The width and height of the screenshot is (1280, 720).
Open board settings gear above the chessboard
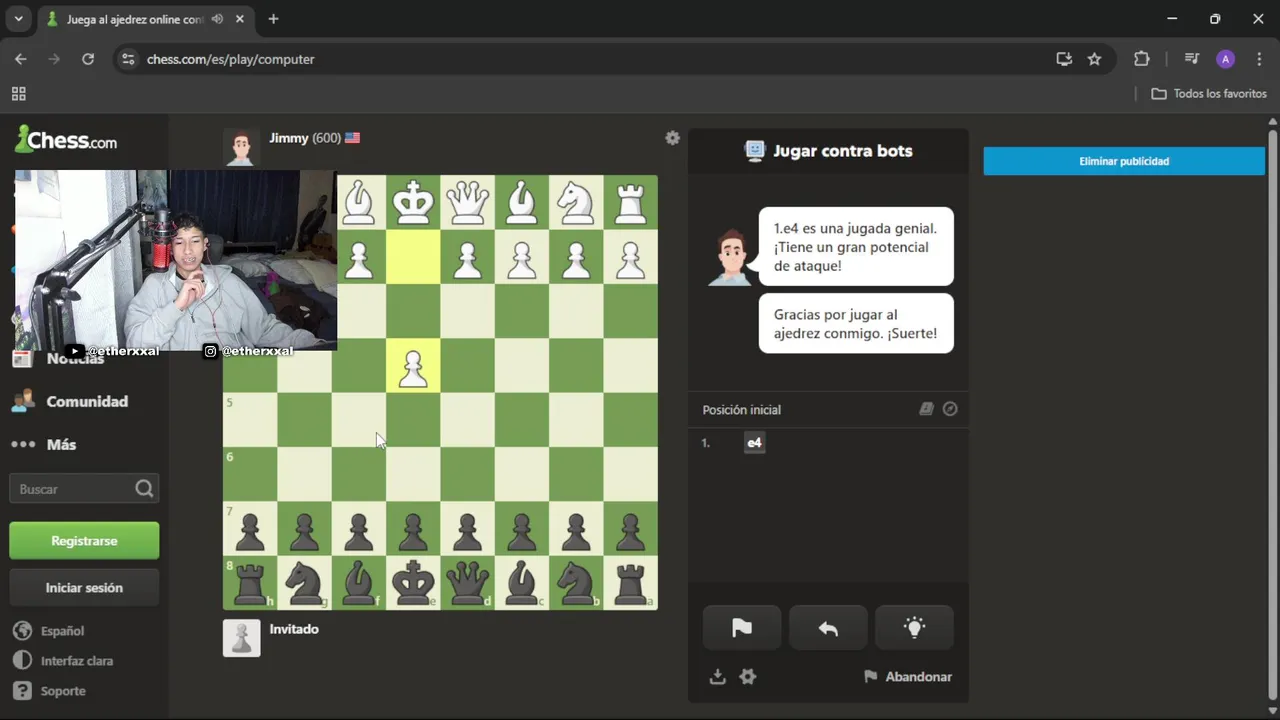[x=673, y=138]
